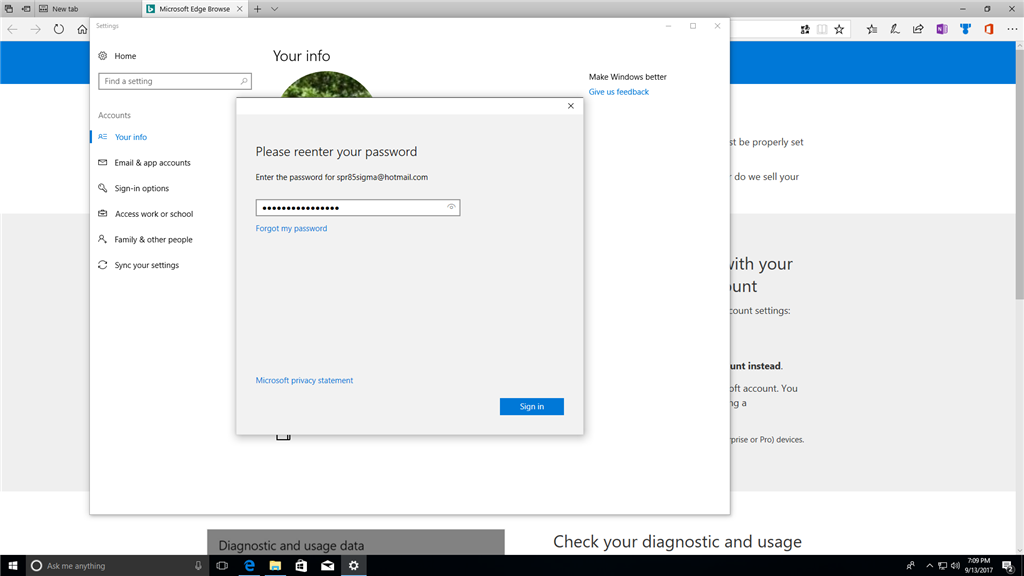This screenshot has width=1024, height=576.
Task: Close the password reentry dialog
Action: (571, 106)
